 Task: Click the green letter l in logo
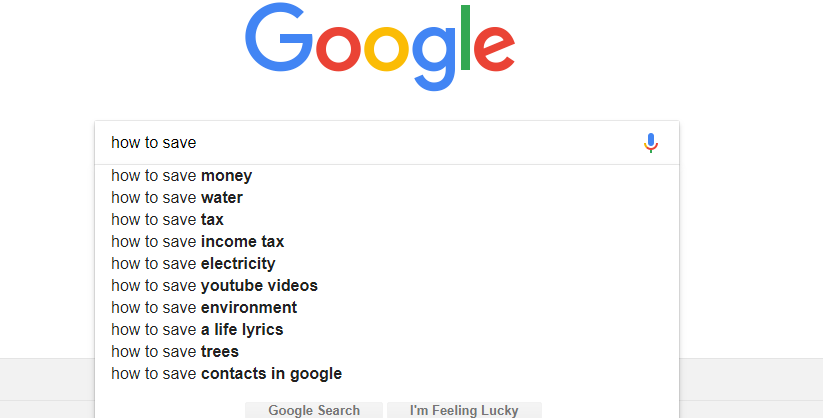tap(465, 37)
